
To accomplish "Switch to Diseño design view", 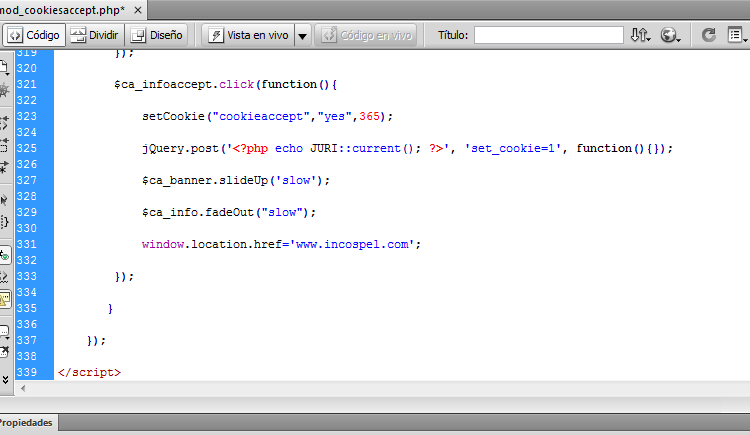I will click(x=156, y=35).
